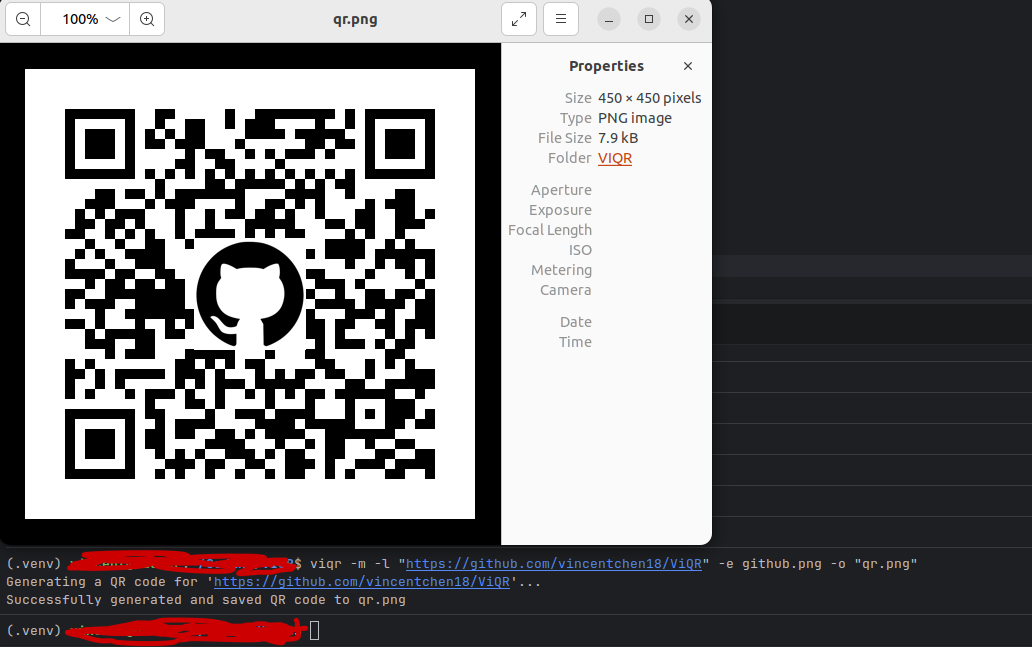Click the 'Metering' property label
This screenshot has height=647, width=1032.
click(x=561, y=270)
